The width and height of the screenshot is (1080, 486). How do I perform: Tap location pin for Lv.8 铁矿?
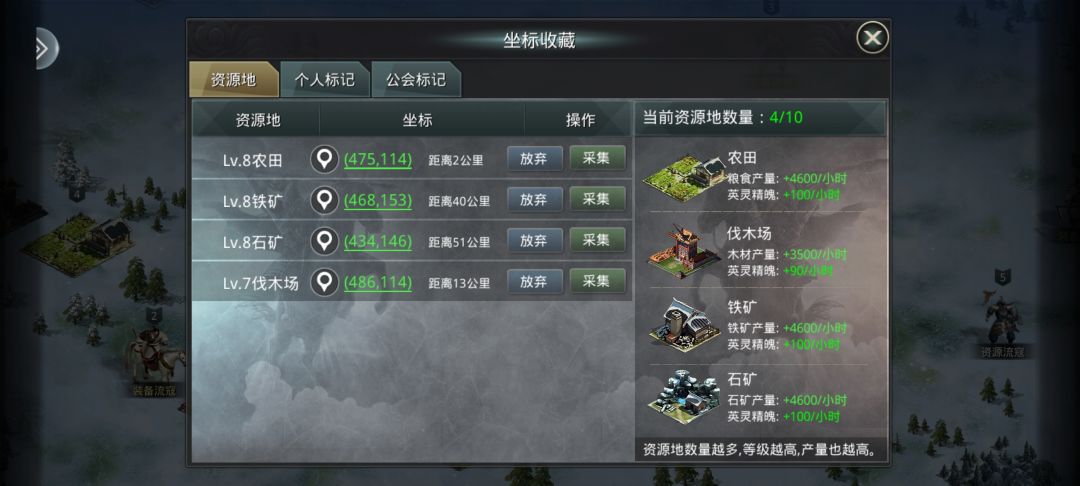pos(324,200)
